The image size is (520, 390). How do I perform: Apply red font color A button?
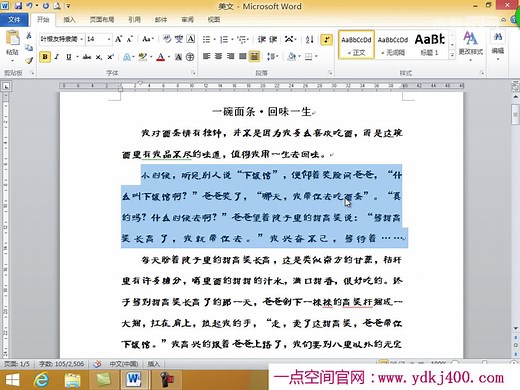point(161,57)
